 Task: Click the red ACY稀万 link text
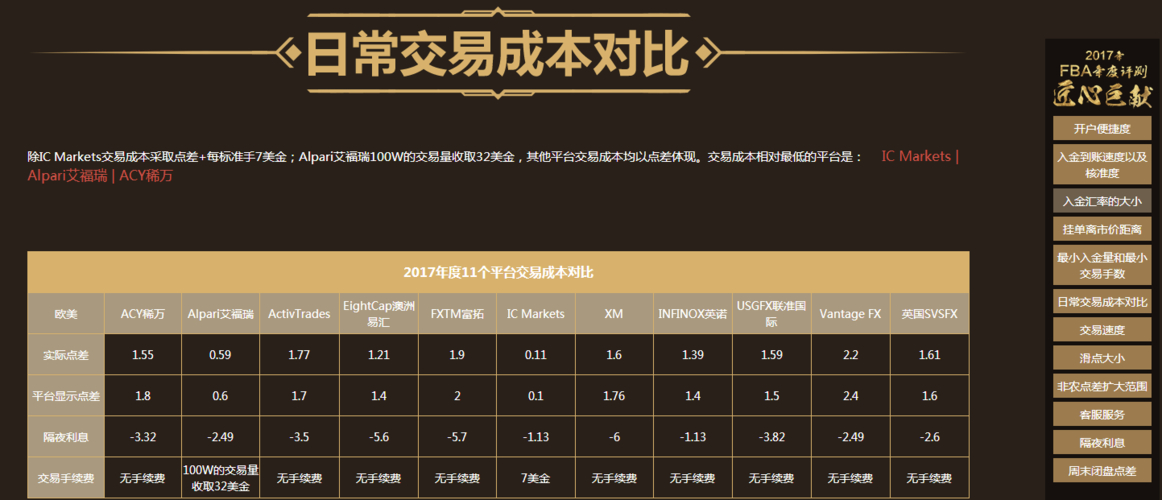click(146, 176)
